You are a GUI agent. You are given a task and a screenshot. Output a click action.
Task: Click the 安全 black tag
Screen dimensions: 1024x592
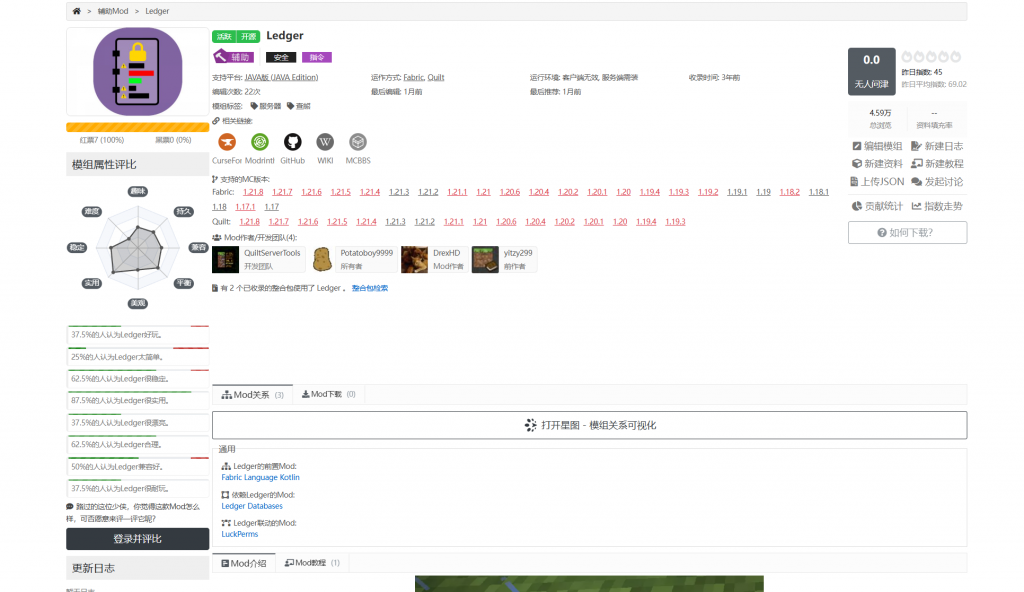point(281,58)
